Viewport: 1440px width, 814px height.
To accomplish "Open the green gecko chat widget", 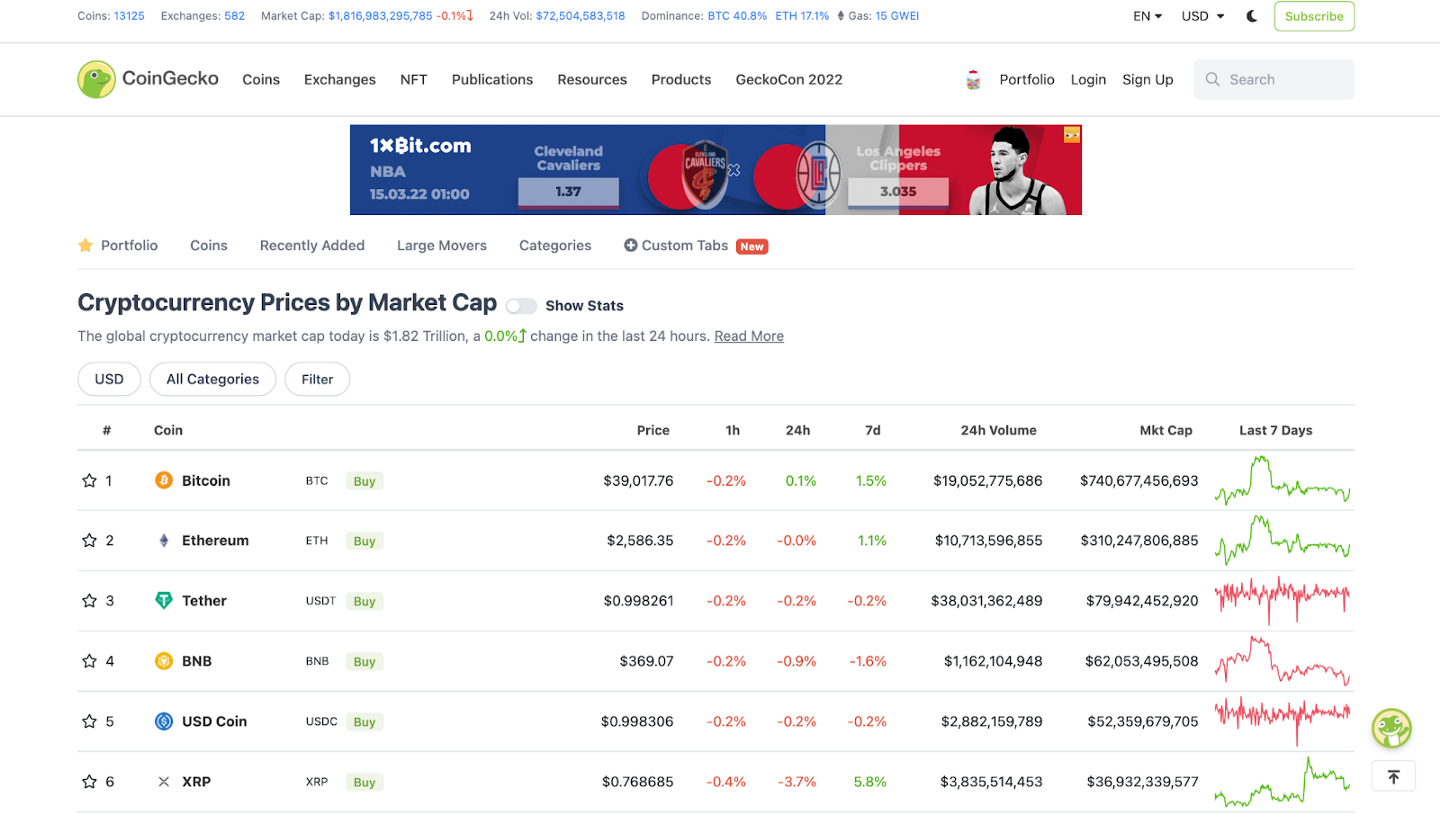I will pos(1391,728).
